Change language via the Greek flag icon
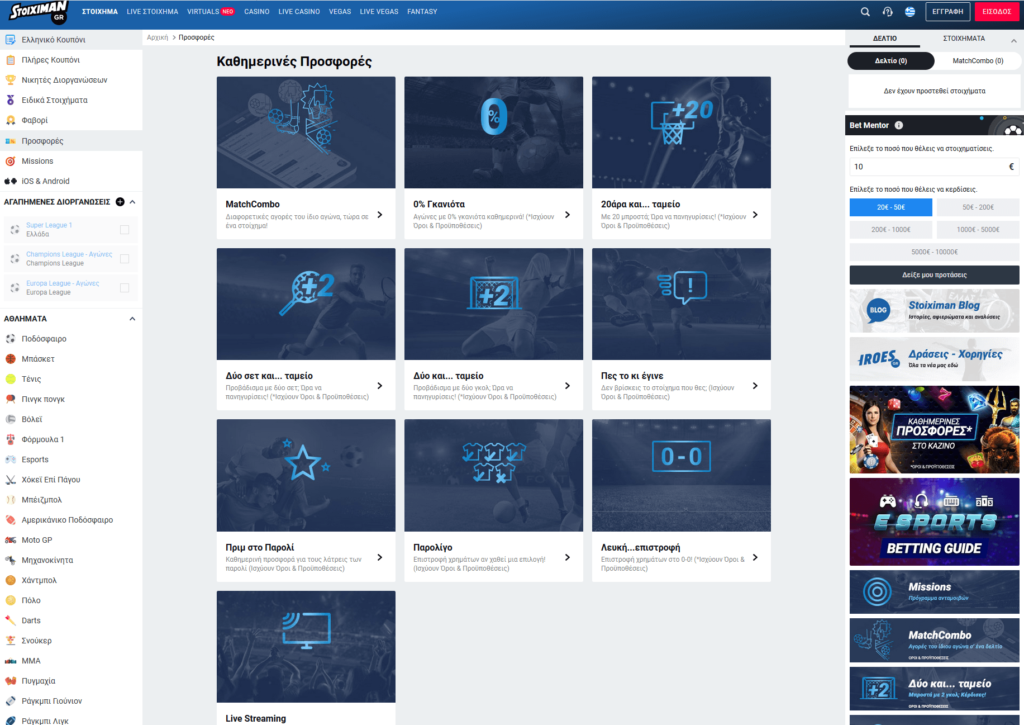 pos(910,12)
